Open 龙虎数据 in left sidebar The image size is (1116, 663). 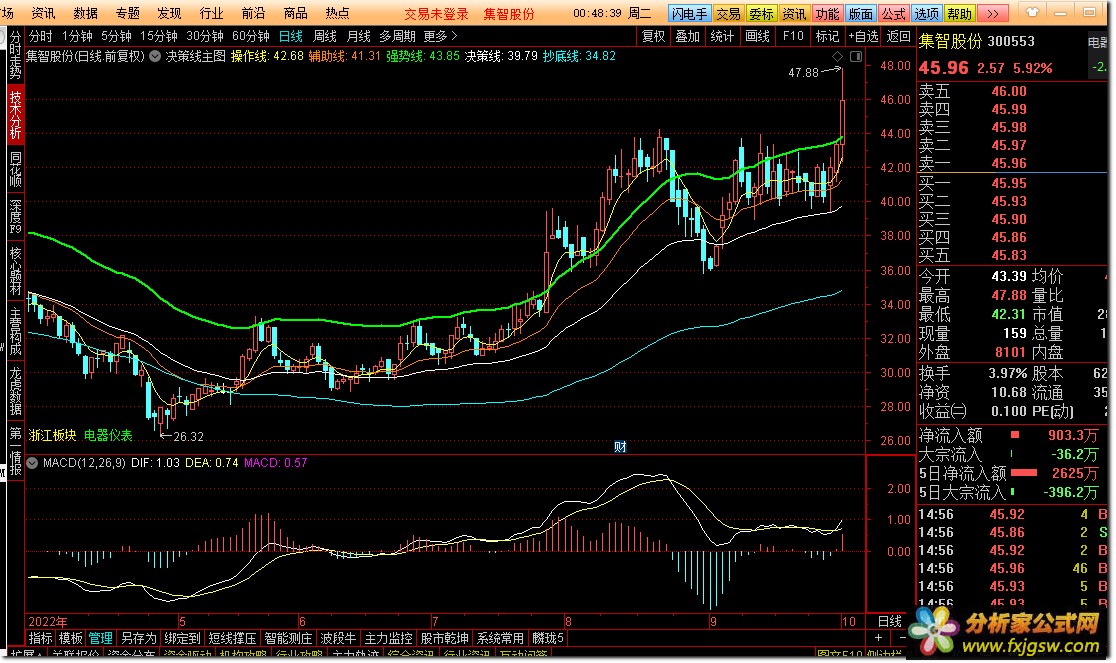[x=15, y=391]
